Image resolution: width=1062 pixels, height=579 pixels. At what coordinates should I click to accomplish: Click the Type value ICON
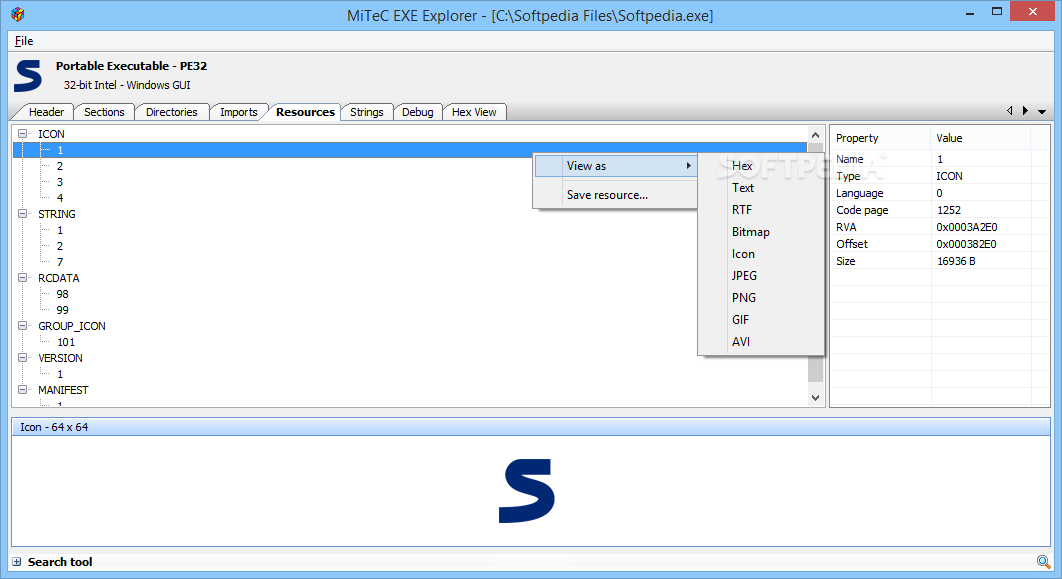coord(949,176)
